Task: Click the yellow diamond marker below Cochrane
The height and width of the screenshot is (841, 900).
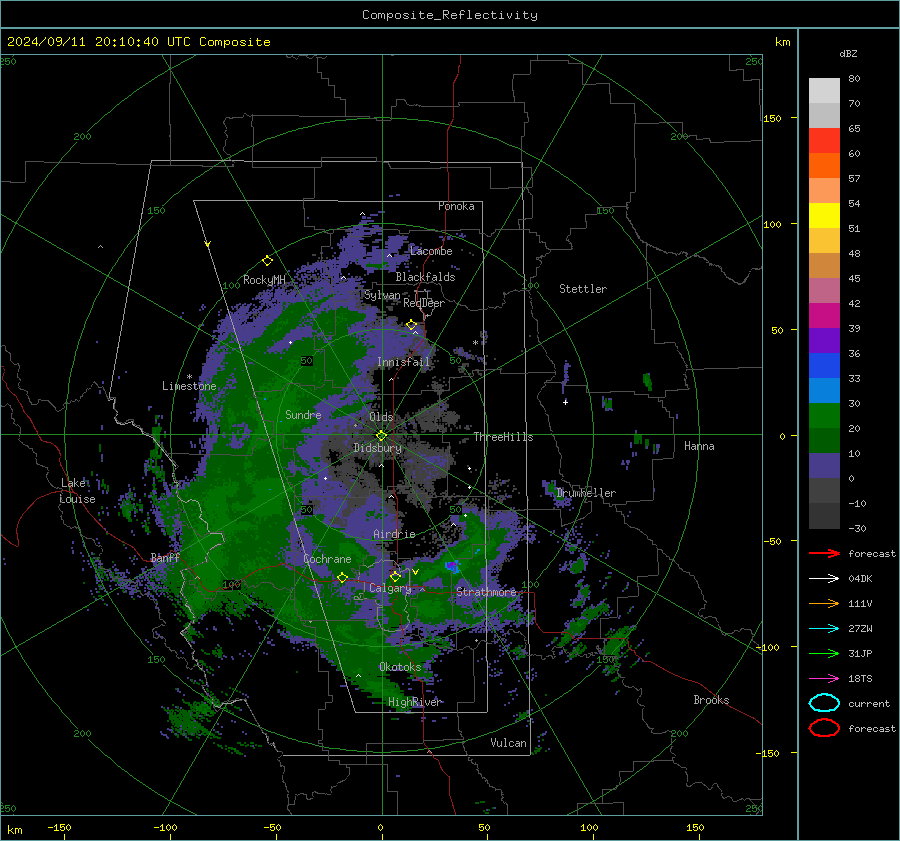Action: (x=342, y=577)
